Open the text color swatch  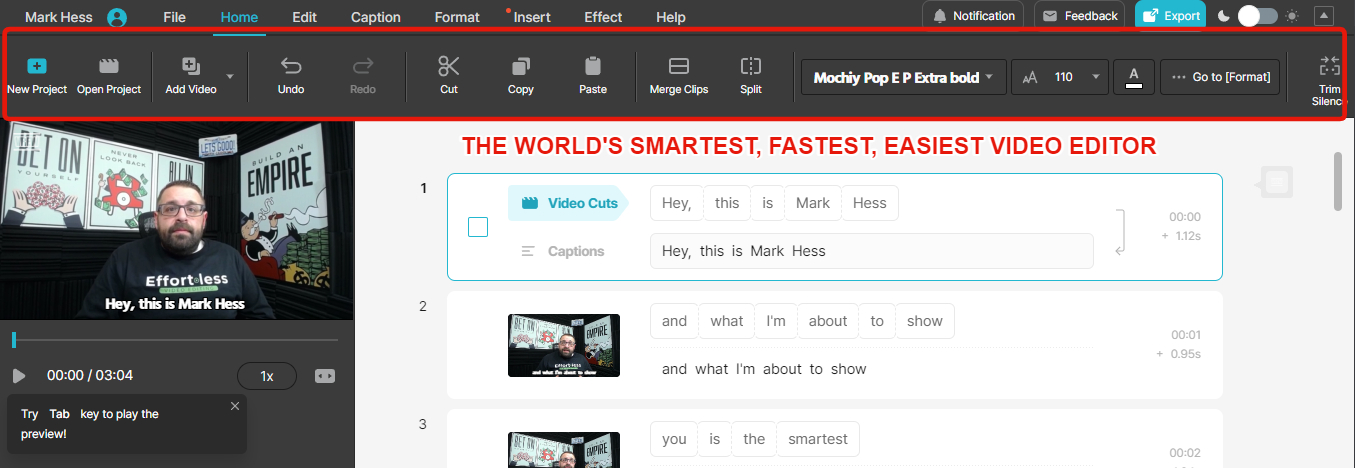[x=1133, y=77]
